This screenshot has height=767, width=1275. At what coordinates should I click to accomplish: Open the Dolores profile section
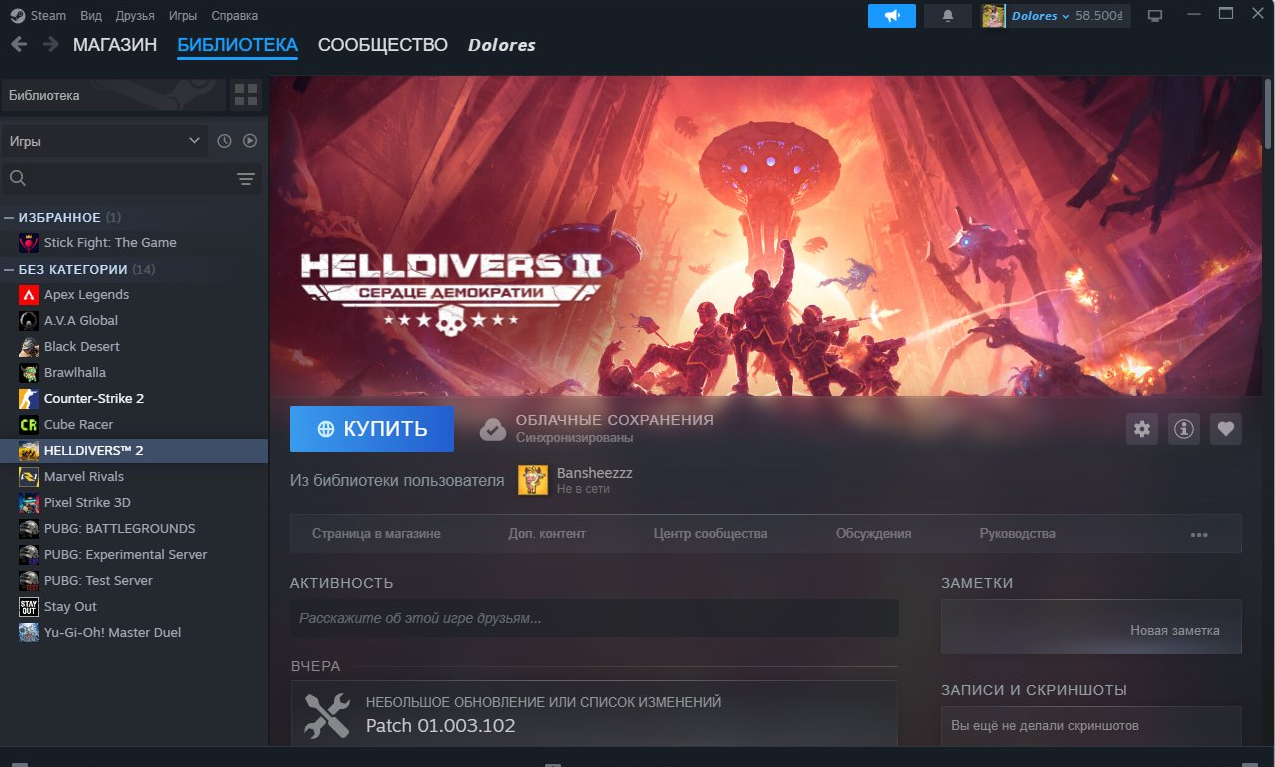click(x=502, y=45)
